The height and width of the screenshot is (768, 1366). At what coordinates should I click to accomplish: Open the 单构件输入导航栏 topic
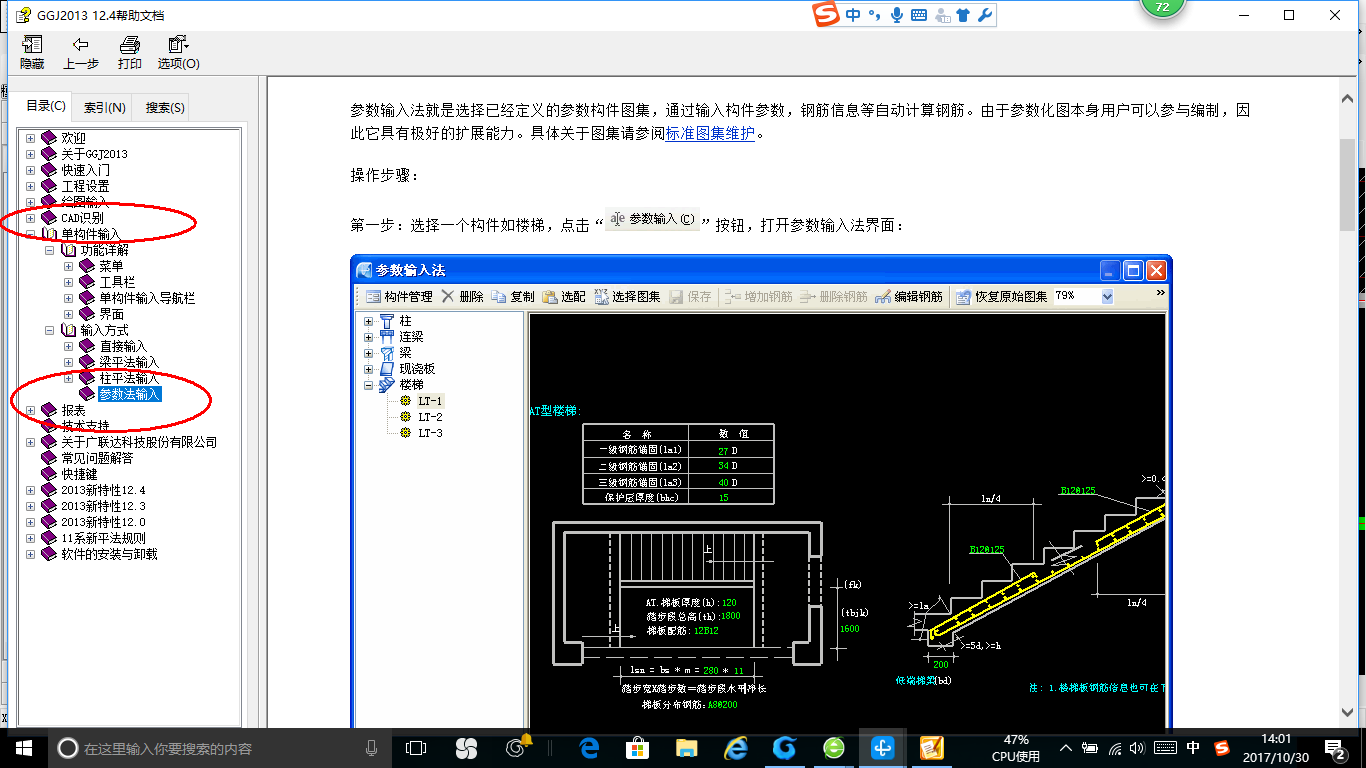click(147, 298)
